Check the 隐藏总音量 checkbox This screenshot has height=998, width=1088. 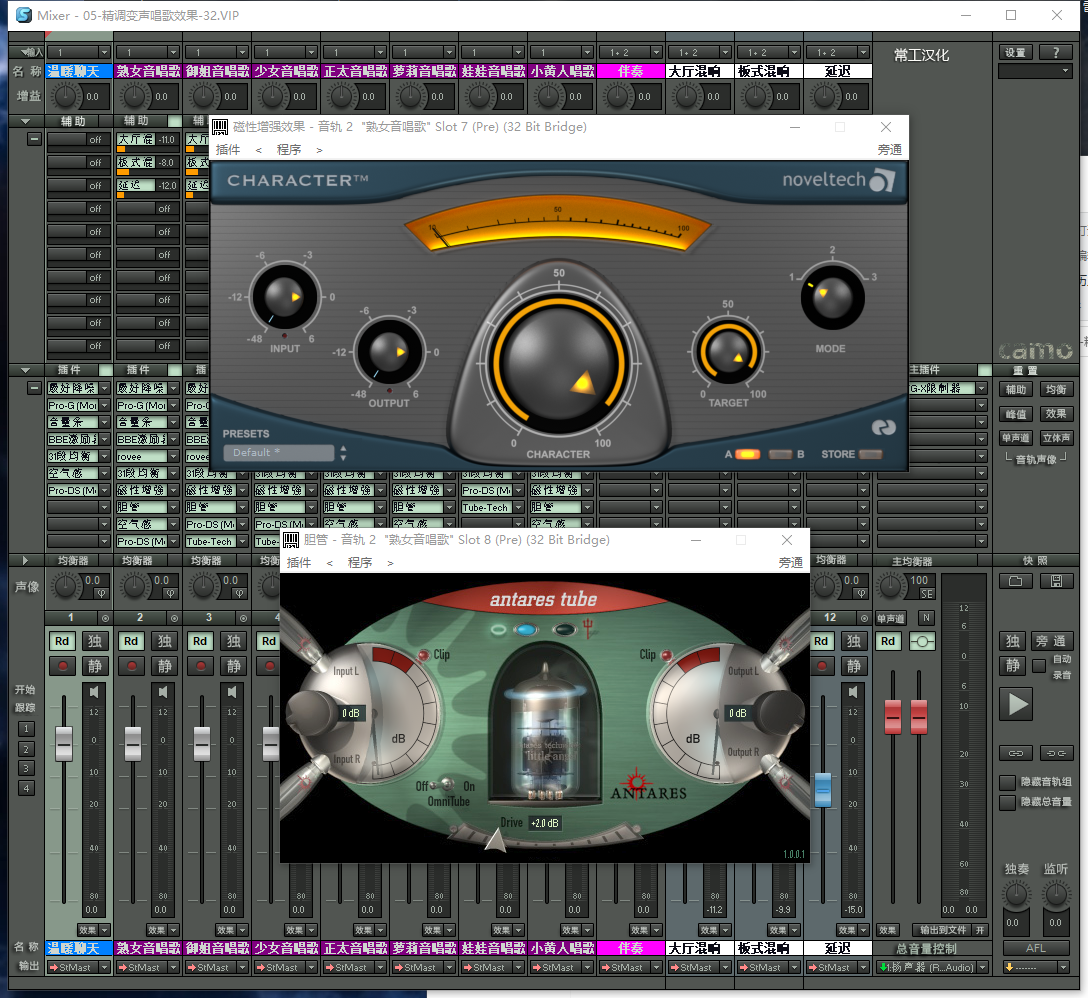tap(1008, 803)
